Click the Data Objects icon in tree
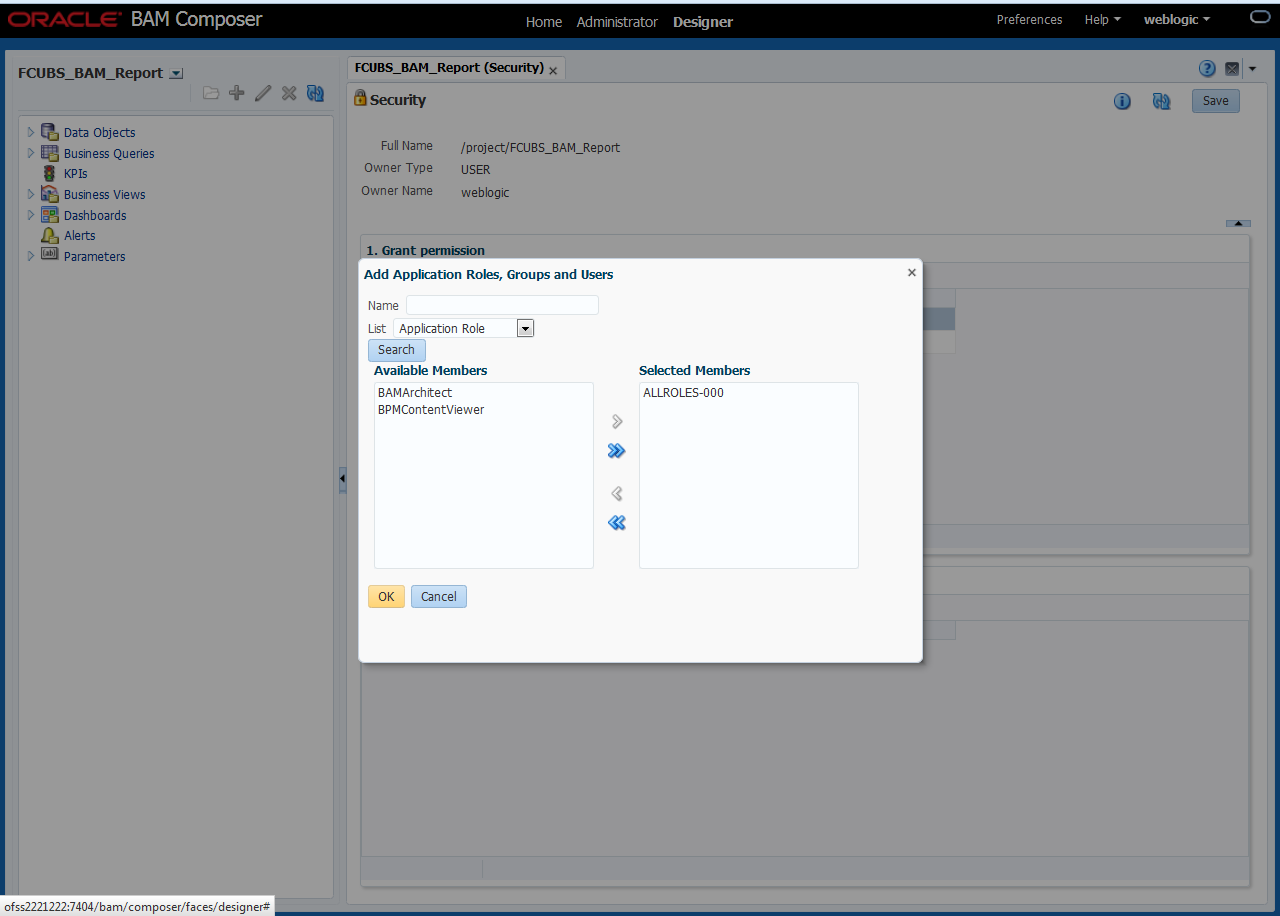The width and height of the screenshot is (1280, 916). point(49,132)
